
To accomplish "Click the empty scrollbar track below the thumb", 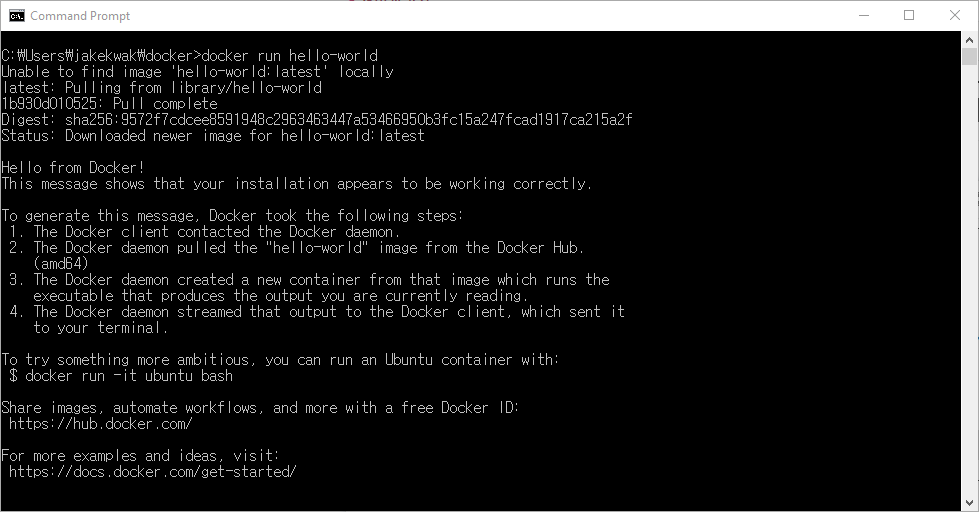I will 969,300.
